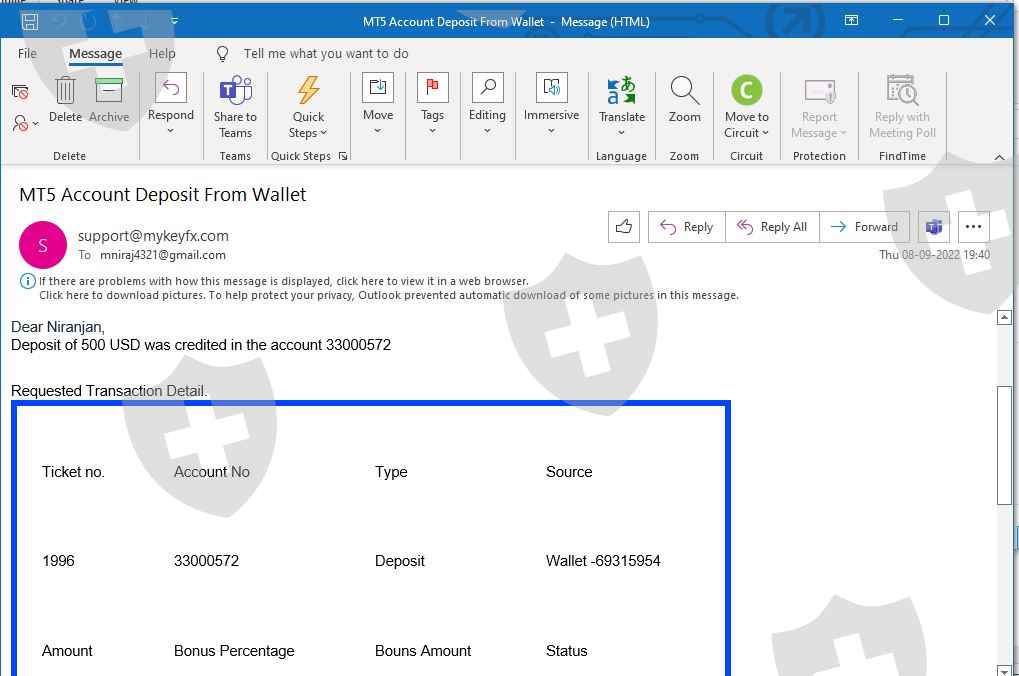Click the lightbulb Tell me icon
This screenshot has height=676, width=1019.
[223, 54]
